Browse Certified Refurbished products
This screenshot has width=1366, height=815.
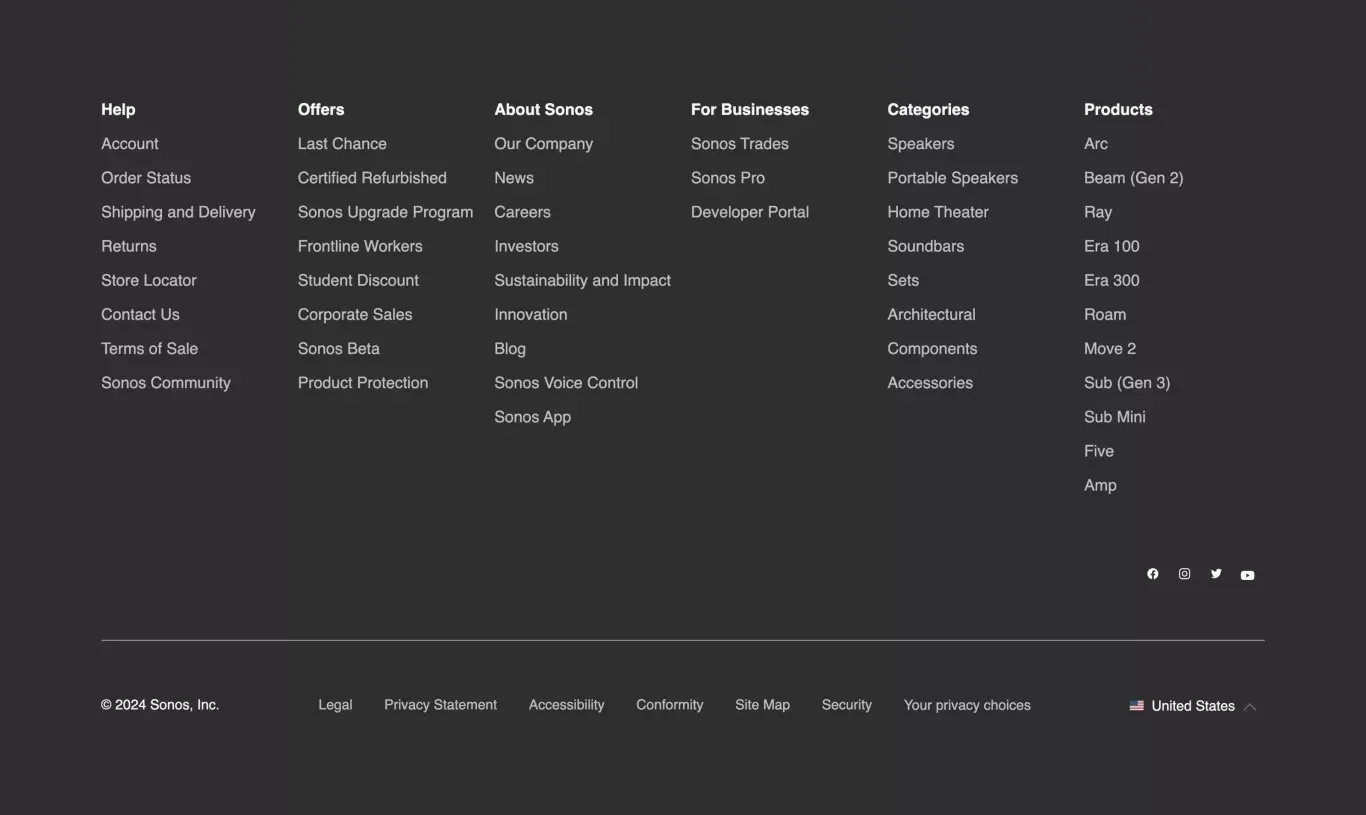pyautogui.click(x=372, y=178)
